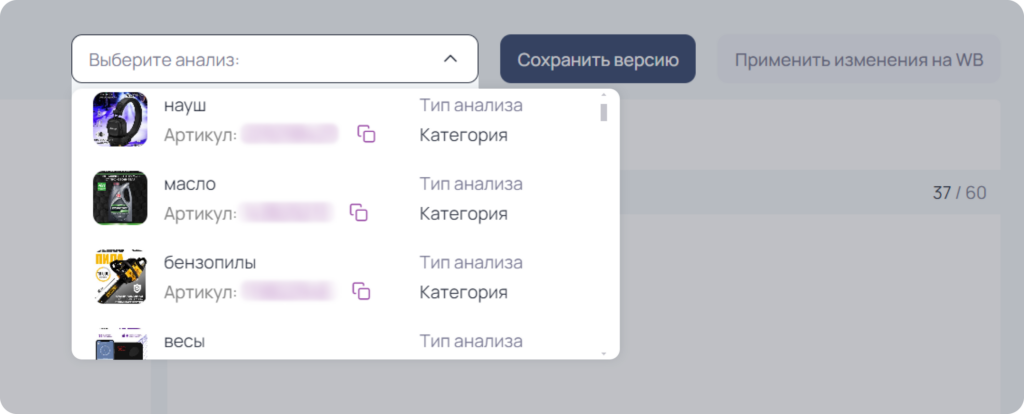Click the motor oil product thumbnail
The width and height of the screenshot is (1024, 414).
pyautogui.click(x=120, y=198)
